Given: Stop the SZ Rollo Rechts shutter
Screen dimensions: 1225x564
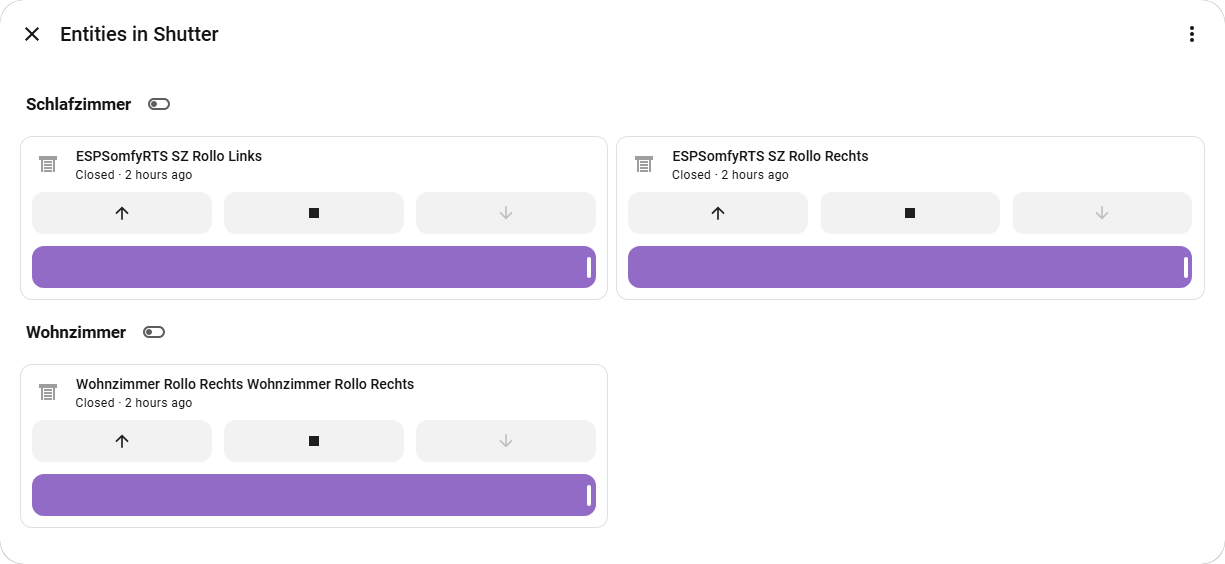Looking at the screenshot, I should click(910, 213).
